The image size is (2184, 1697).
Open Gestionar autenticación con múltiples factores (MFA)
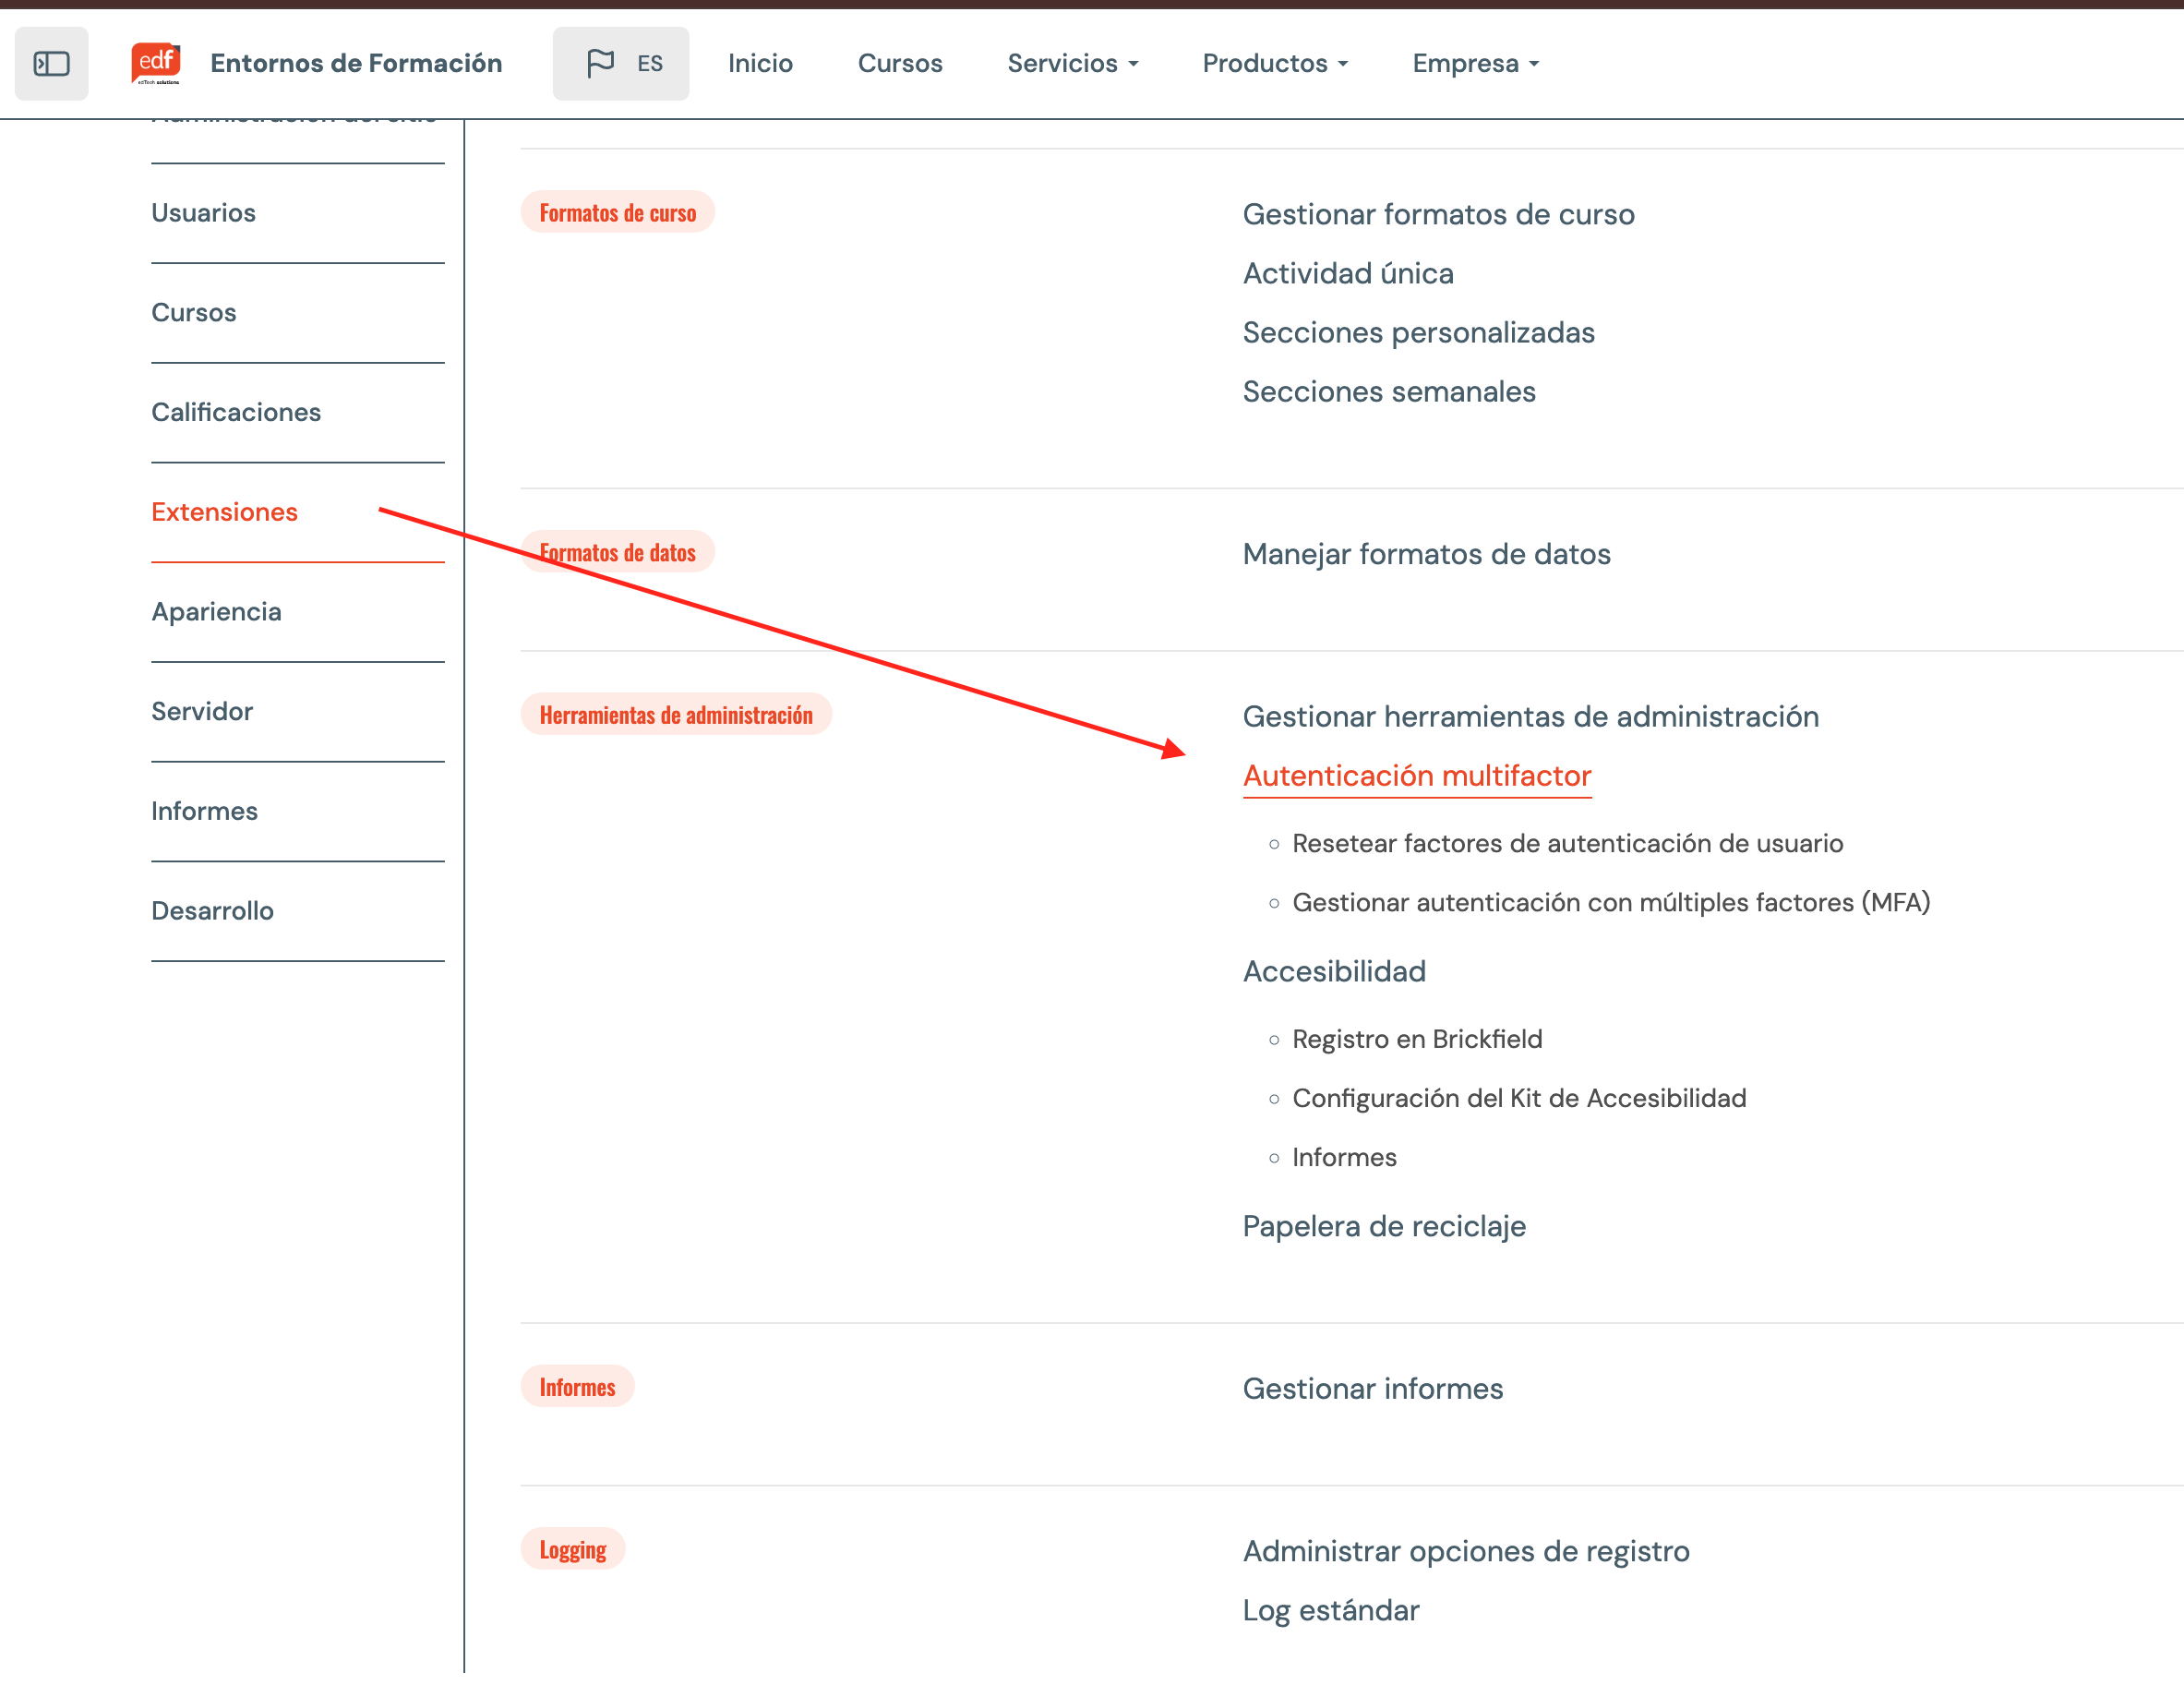click(1611, 902)
